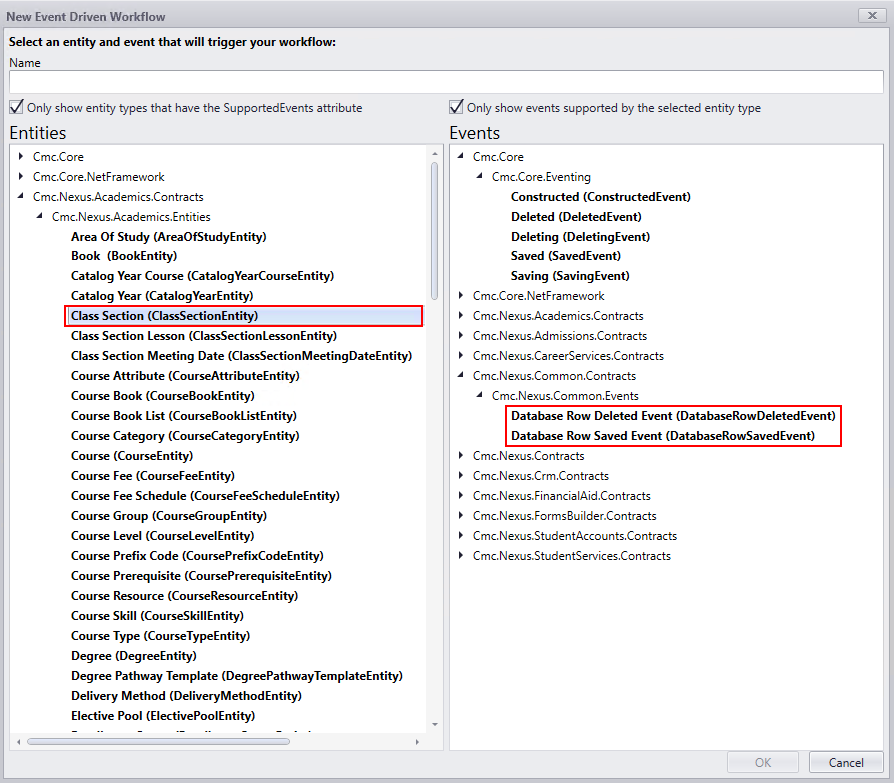Click the OK button

(763, 762)
